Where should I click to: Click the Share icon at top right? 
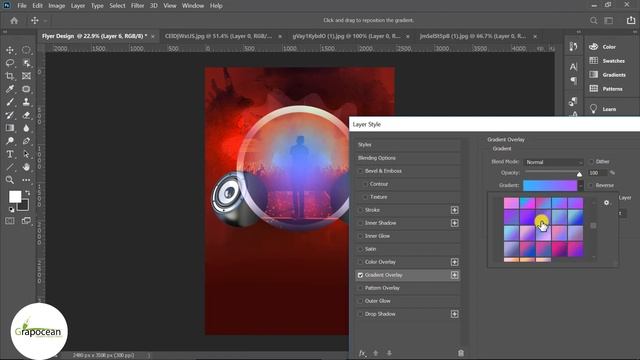pyautogui.click(x=631, y=20)
